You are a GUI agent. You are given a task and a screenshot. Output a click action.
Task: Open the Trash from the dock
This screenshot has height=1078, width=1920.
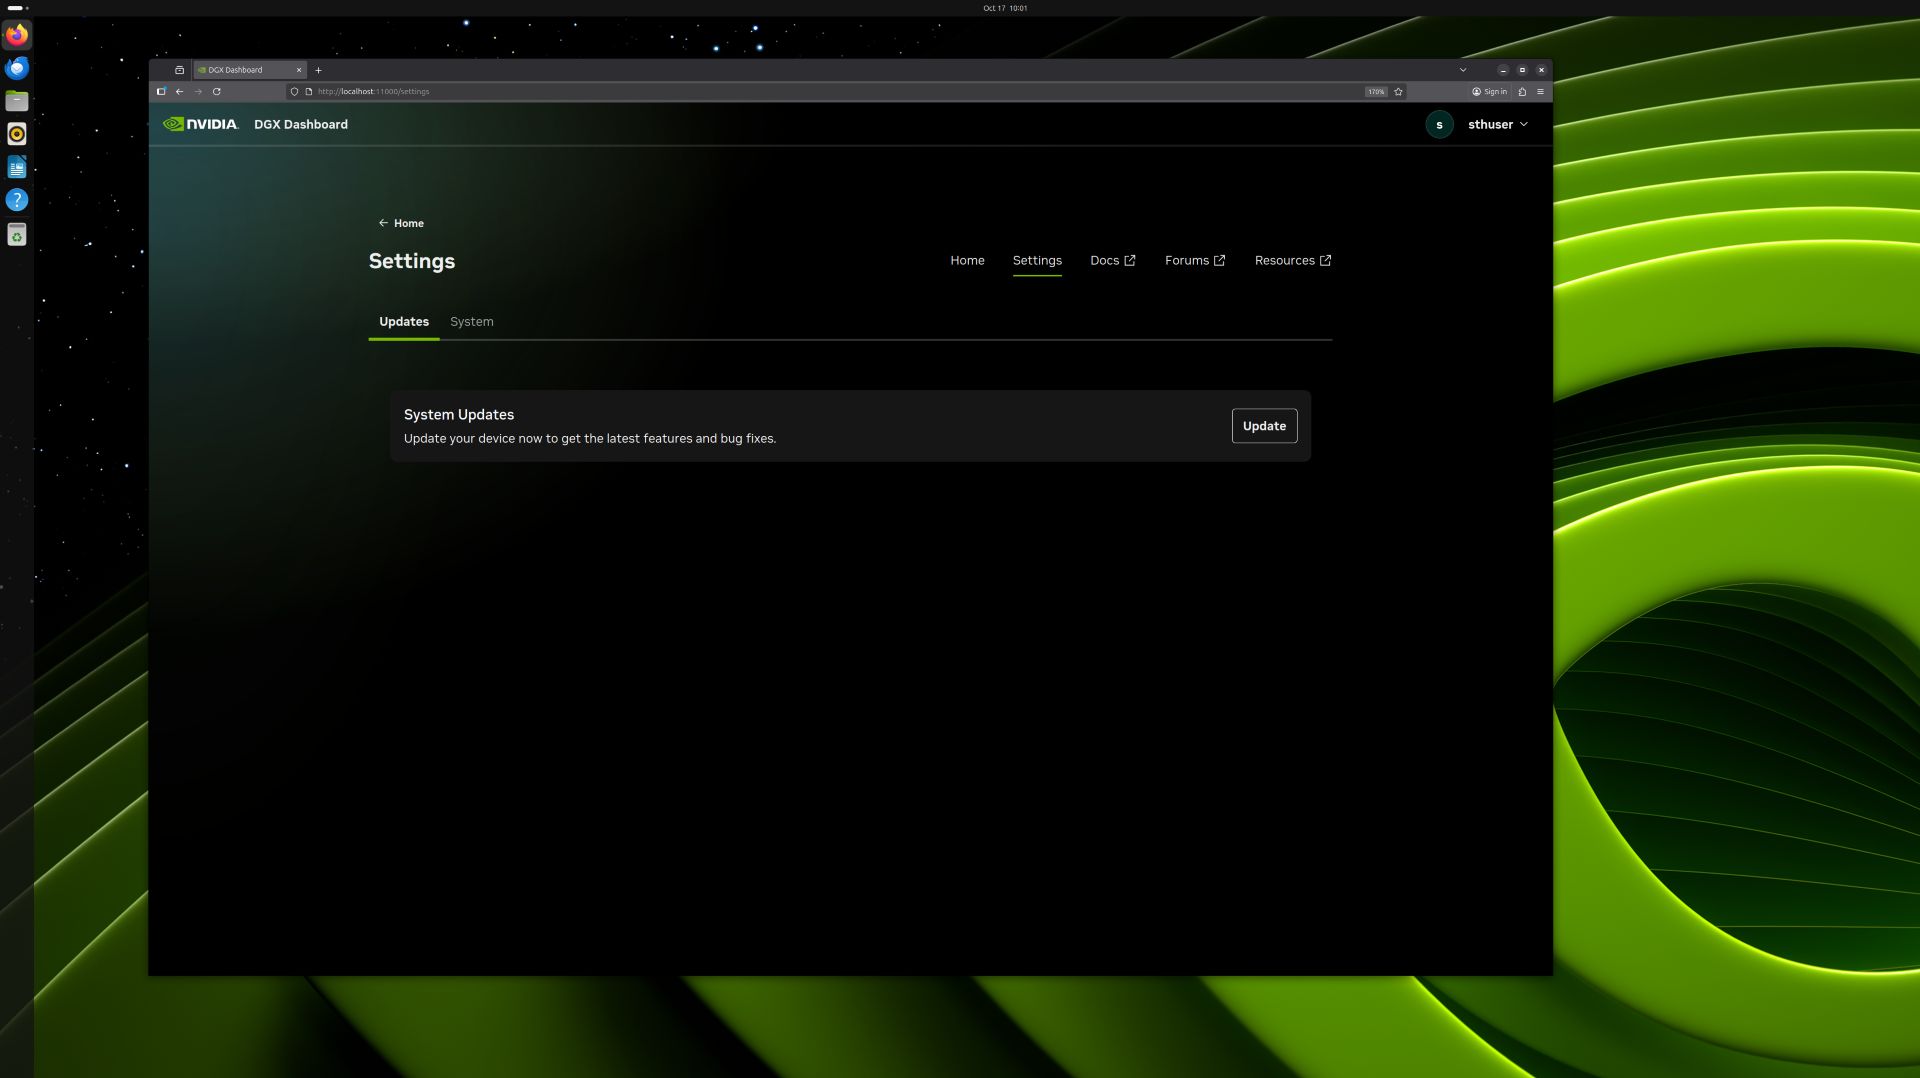pos(17,235)
